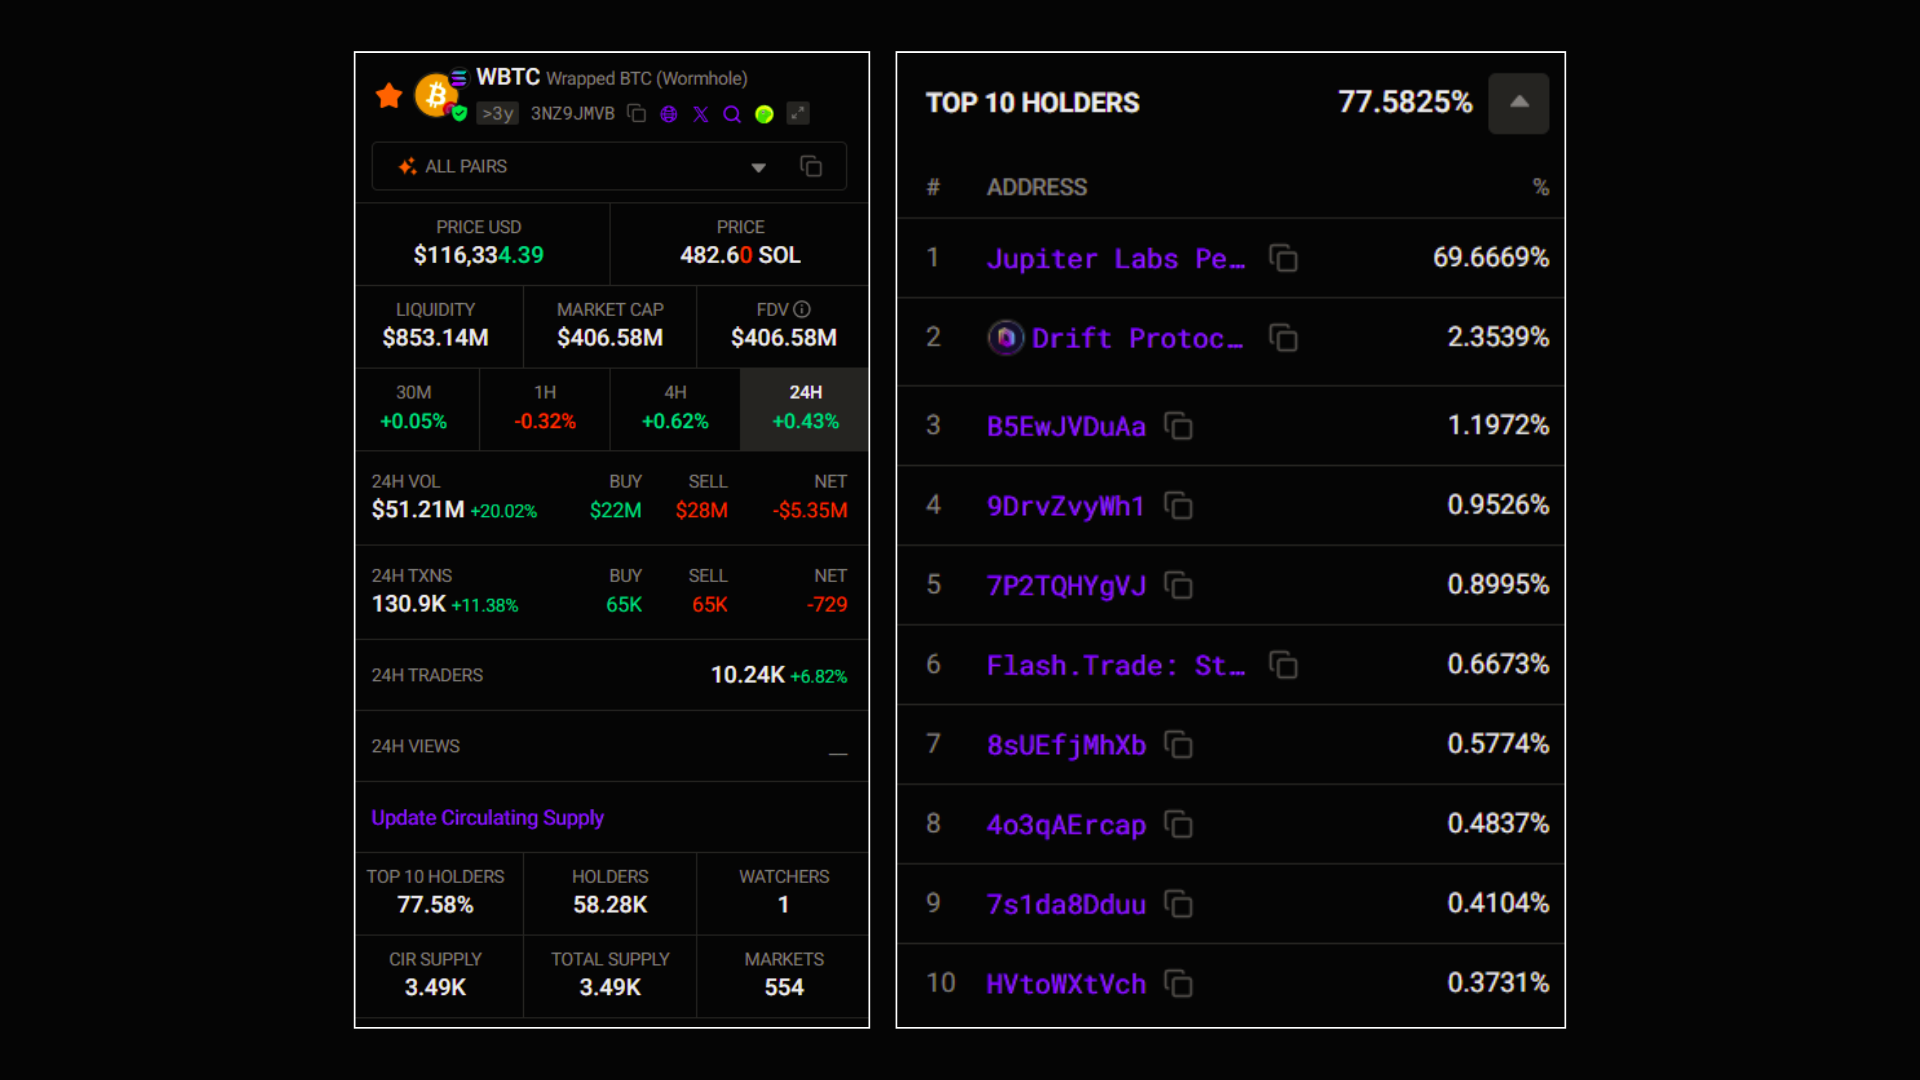Screen dimensions: 1920x1080
Task: Toggle the orange favorite star for WBTC
Action: tap(389, 96)
